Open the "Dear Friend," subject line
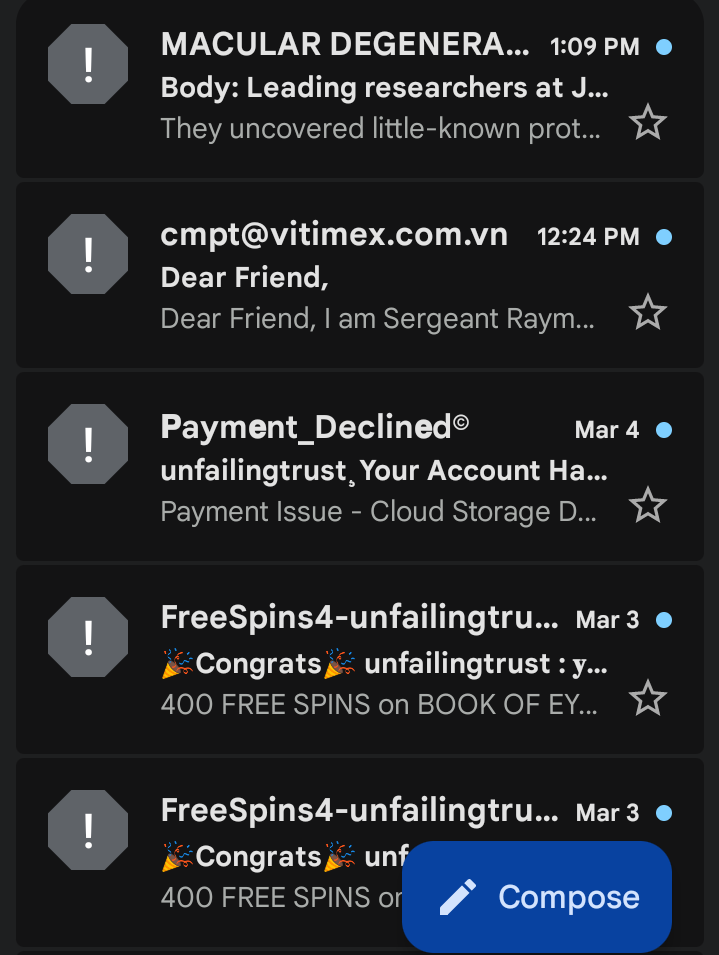 pos(244,278)
